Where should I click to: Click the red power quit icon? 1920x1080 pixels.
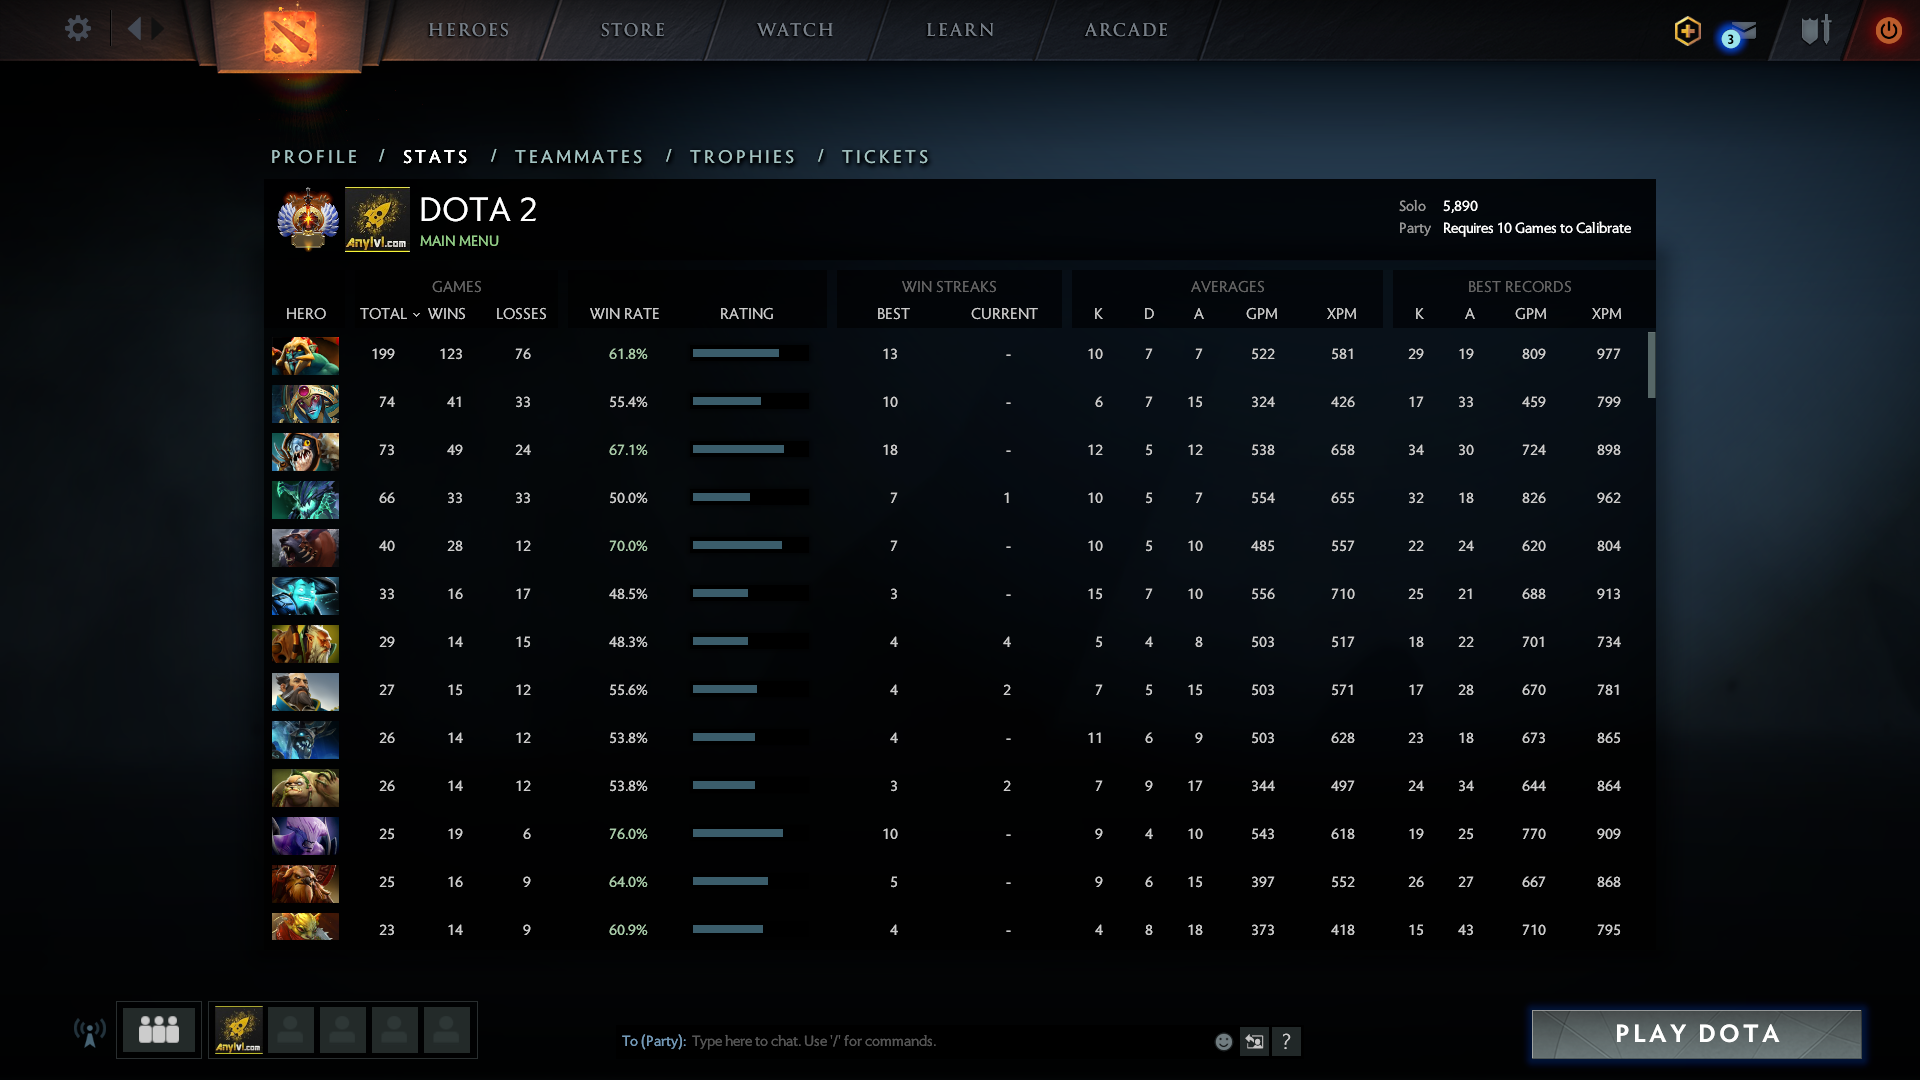click(x=1888, y=30)
